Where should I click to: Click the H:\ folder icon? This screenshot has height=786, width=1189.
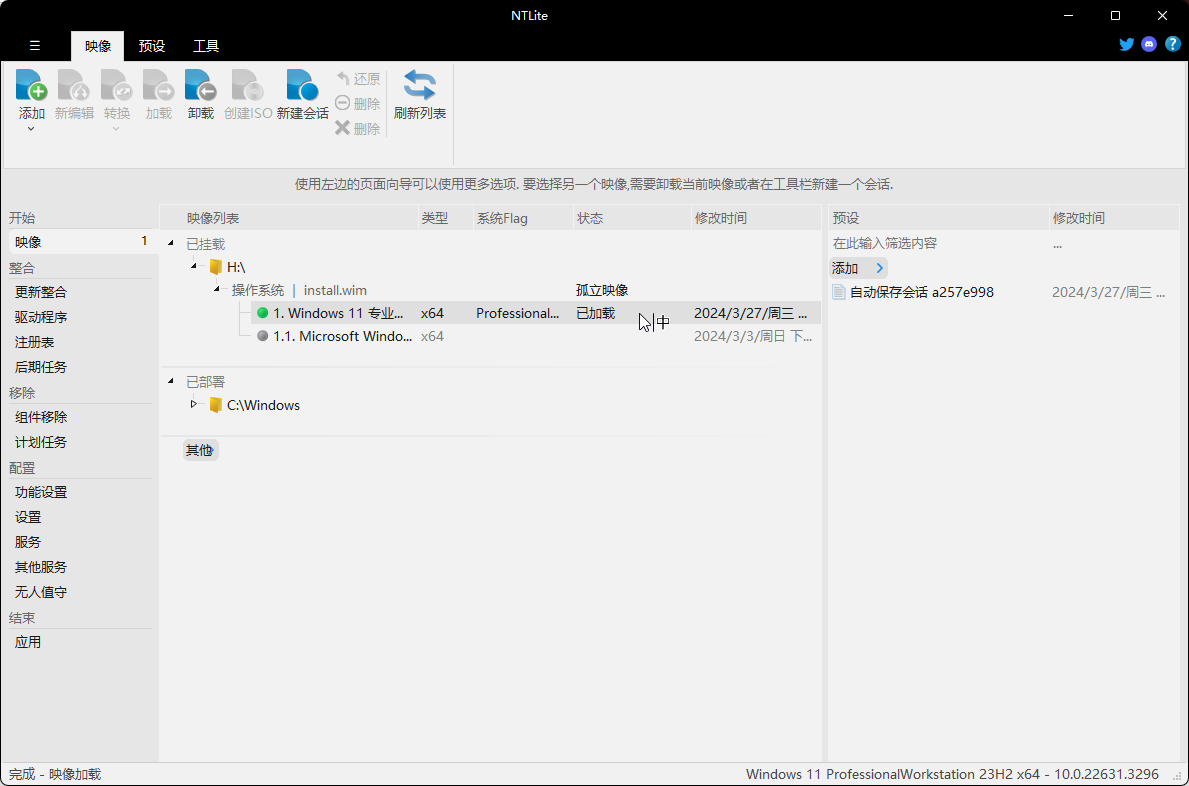(216, 267)
